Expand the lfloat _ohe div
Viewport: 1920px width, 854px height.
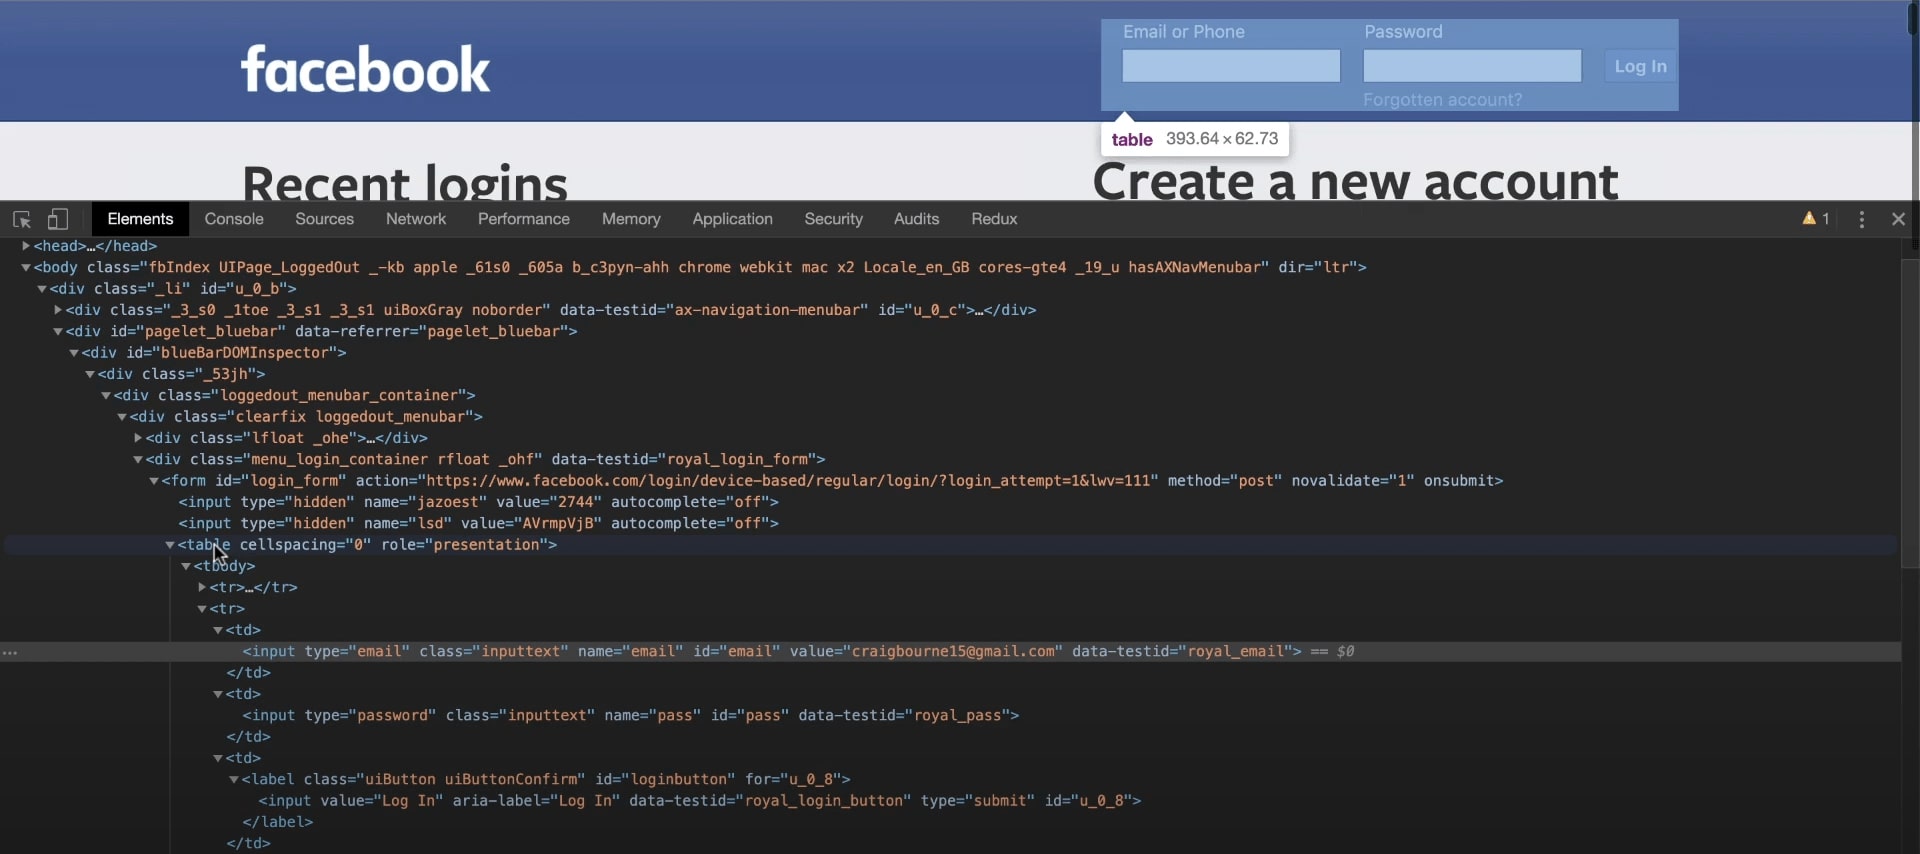tap(138, 439)
